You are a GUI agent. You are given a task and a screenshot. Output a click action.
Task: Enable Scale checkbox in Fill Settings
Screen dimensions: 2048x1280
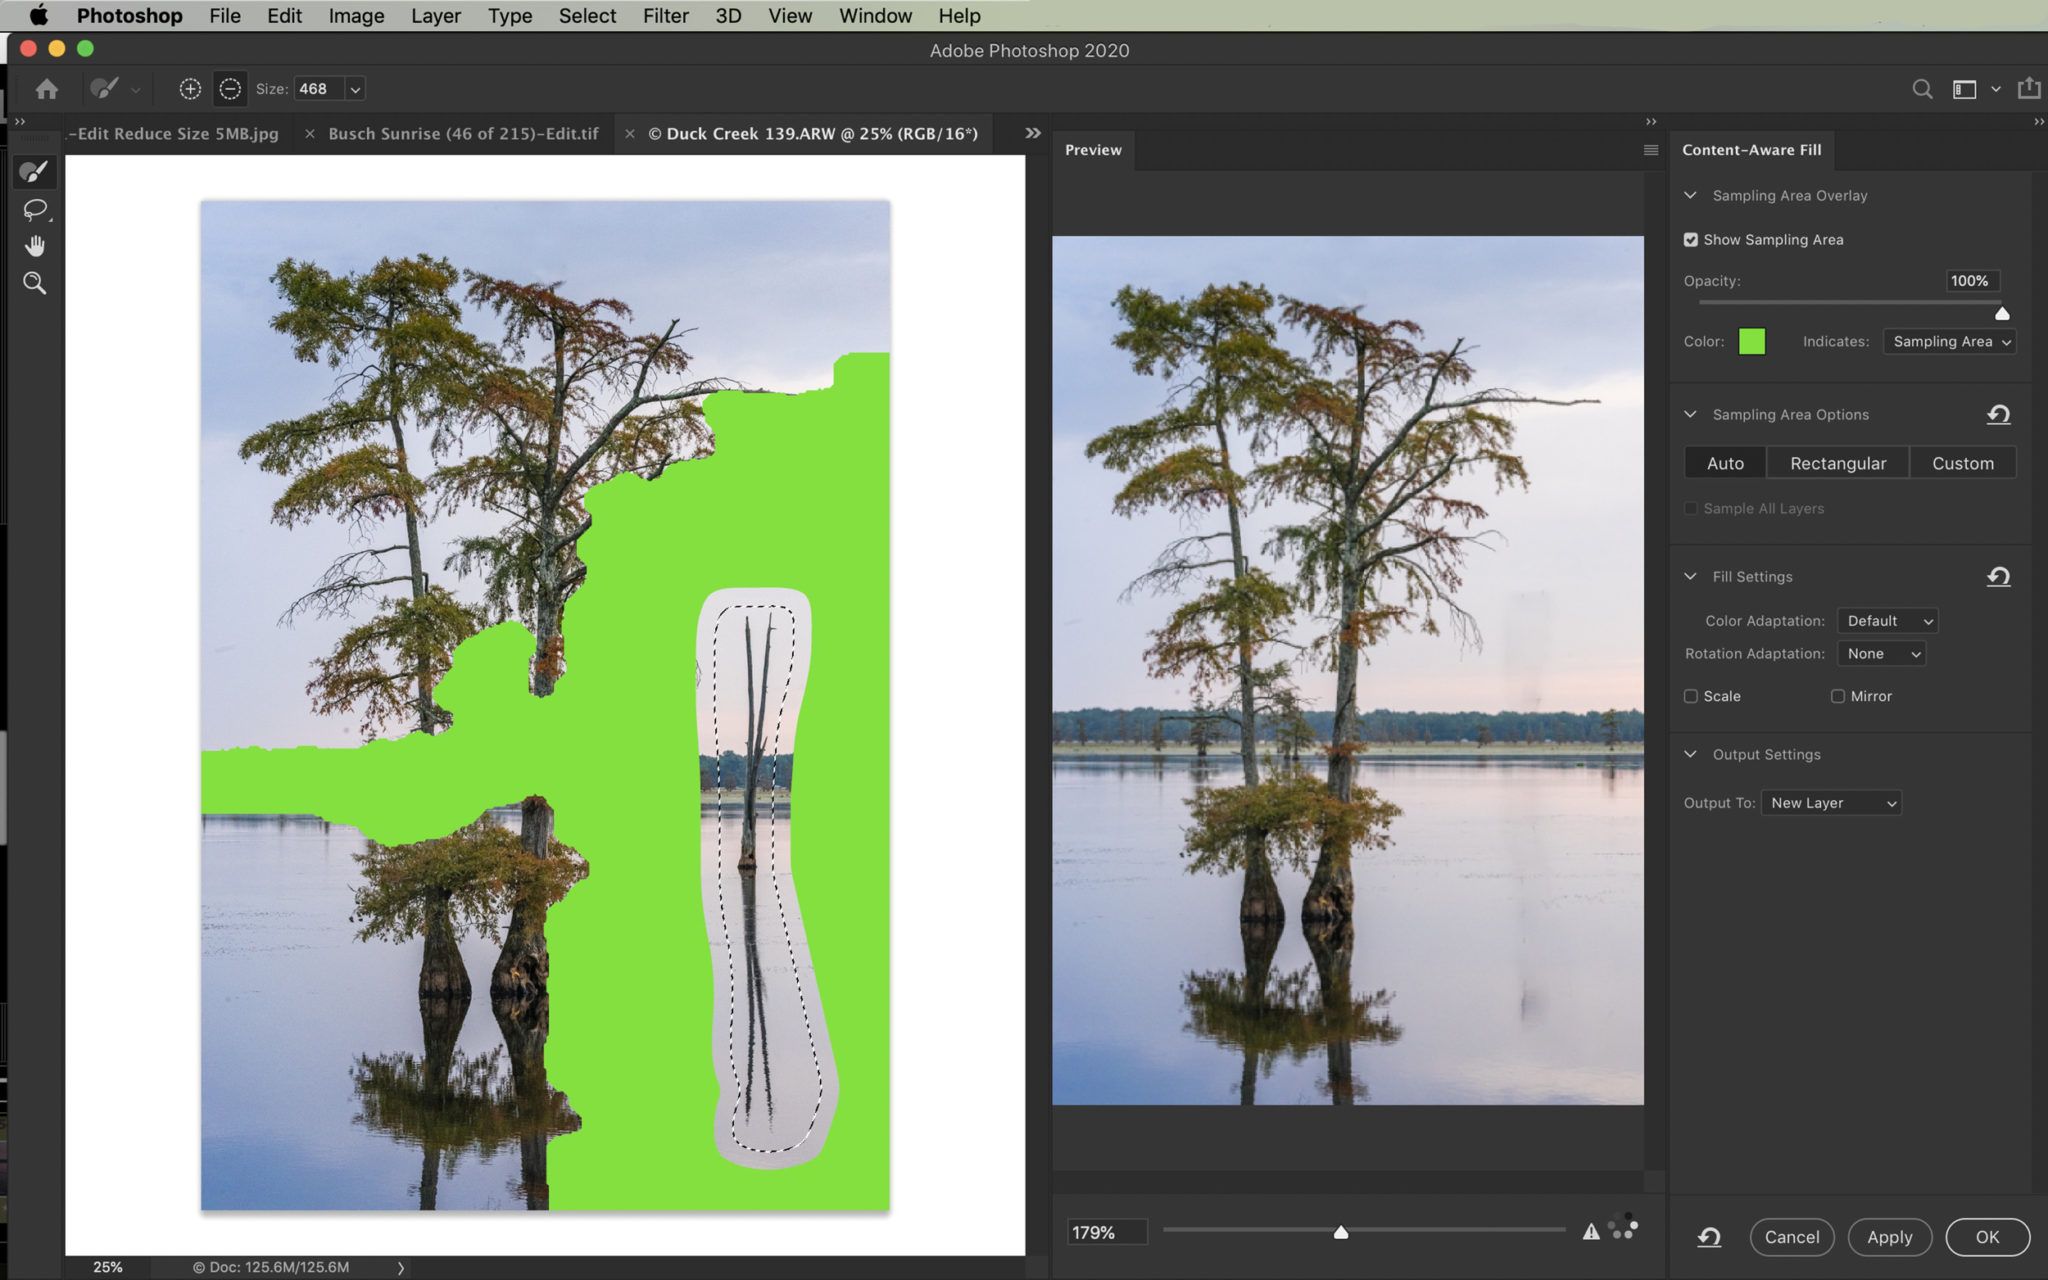click(1691, 696)
